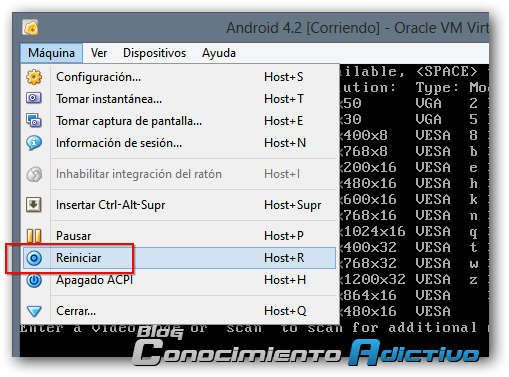Screen dimensions: 509x377
Task: Click the Host+Supr shortcut text
Action: pyautogui.click(x=293, y=205)
